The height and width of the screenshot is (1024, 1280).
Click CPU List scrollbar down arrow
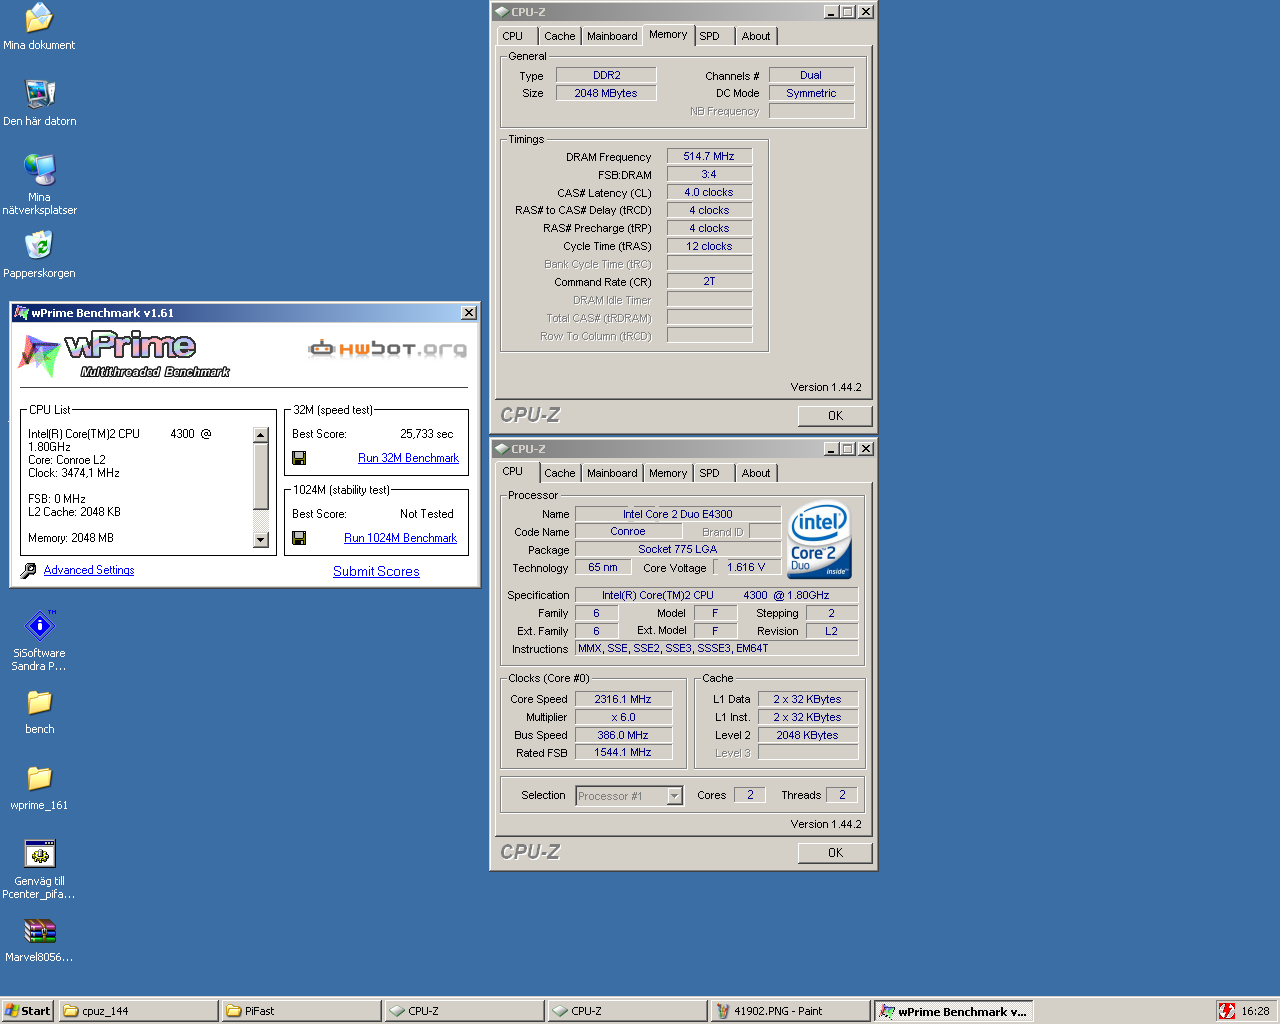pos(261,540)
